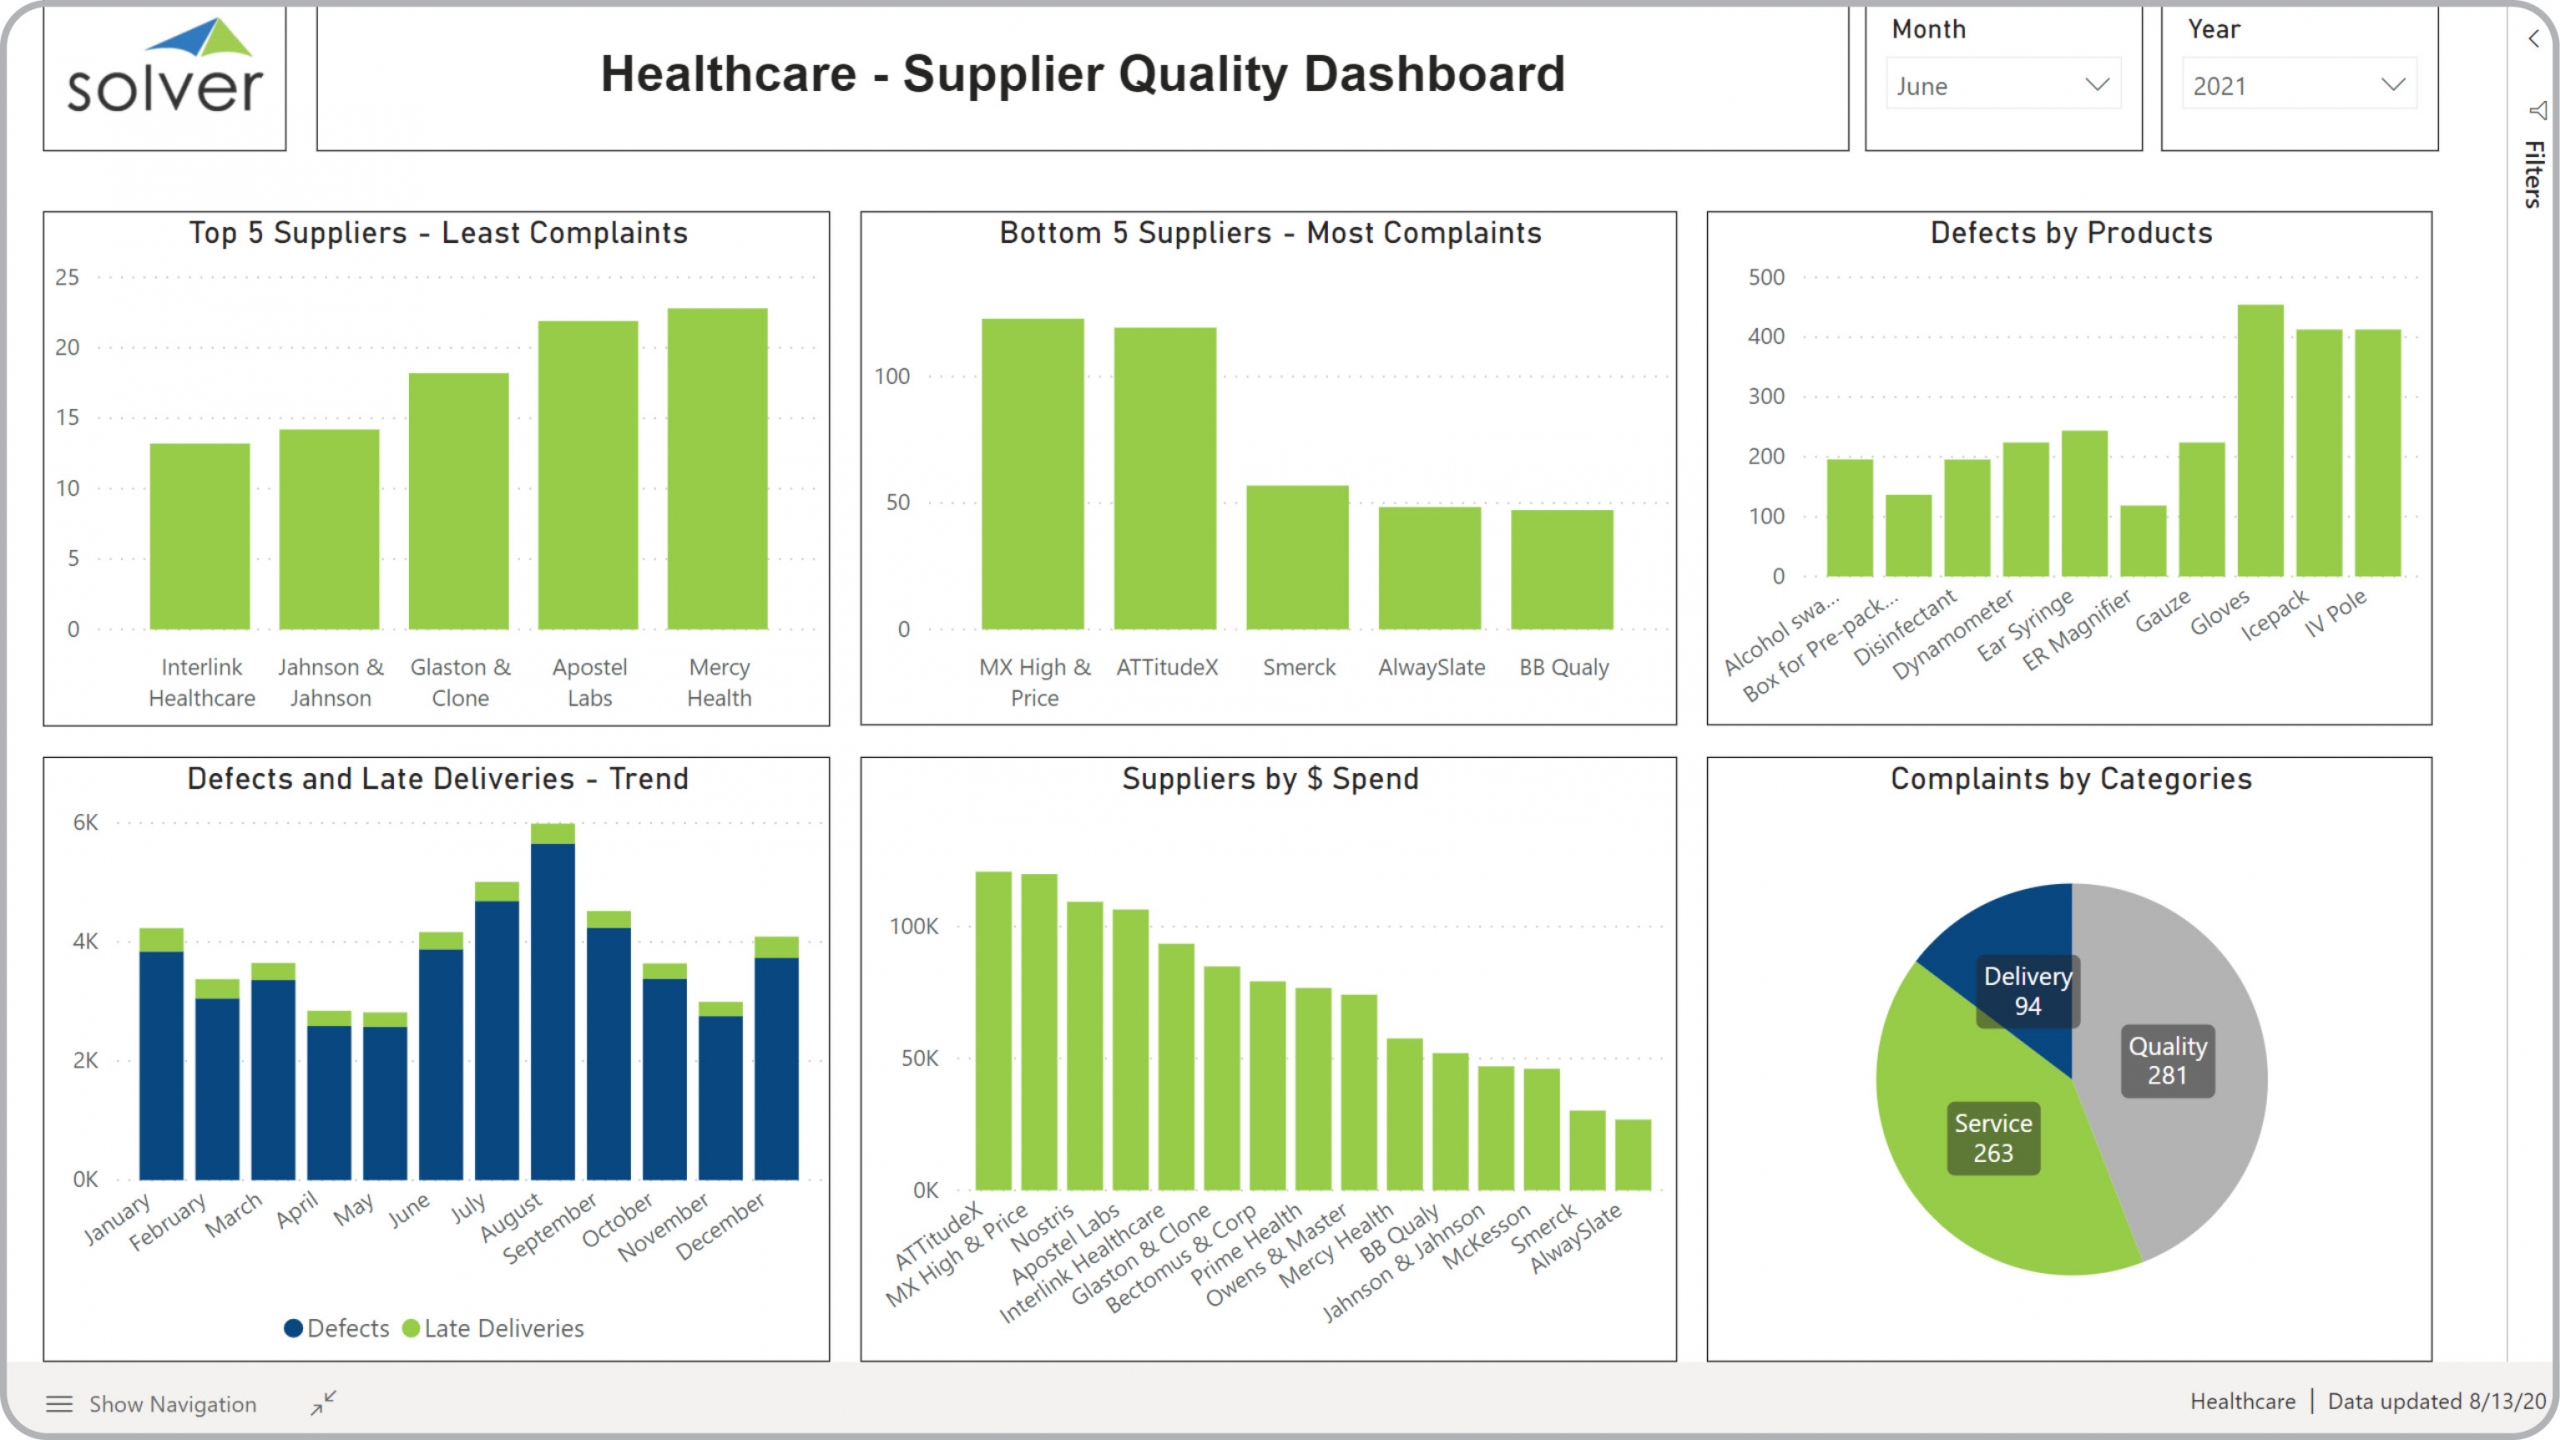Click the Healthcare label in the footer
Viewport: 2560px width, 1440px height.
[2242, 1401]
